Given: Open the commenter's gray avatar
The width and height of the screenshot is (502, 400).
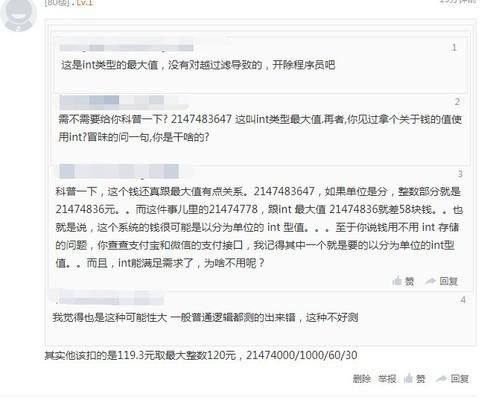Looking at the screenshot, I should pos(19,15).
